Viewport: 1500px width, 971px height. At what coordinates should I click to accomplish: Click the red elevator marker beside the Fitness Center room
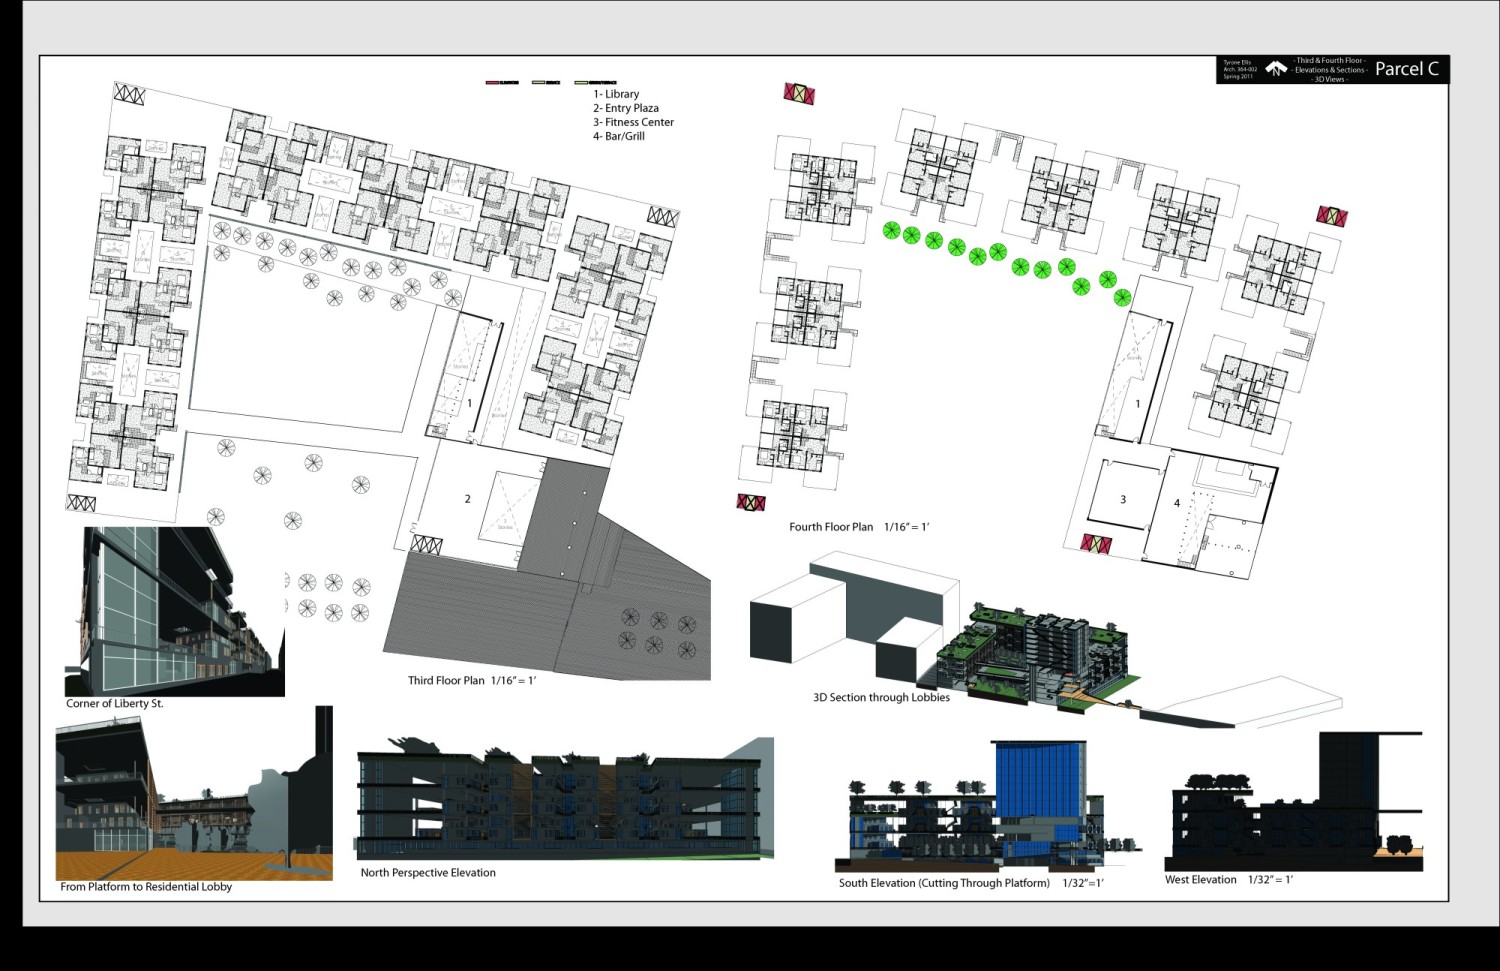[x=1096, y=544]
